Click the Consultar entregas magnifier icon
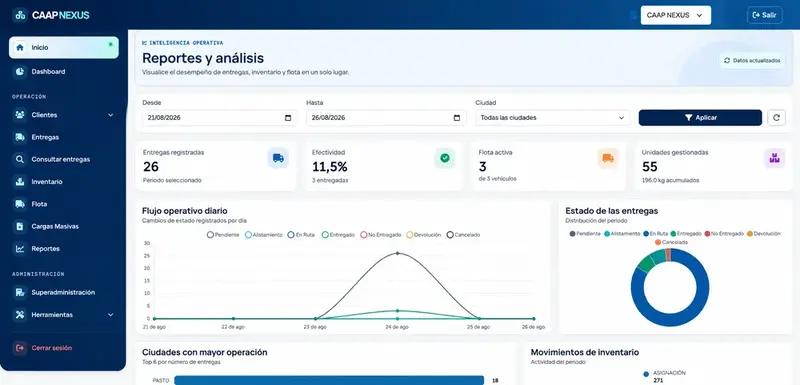 point(20,159)
